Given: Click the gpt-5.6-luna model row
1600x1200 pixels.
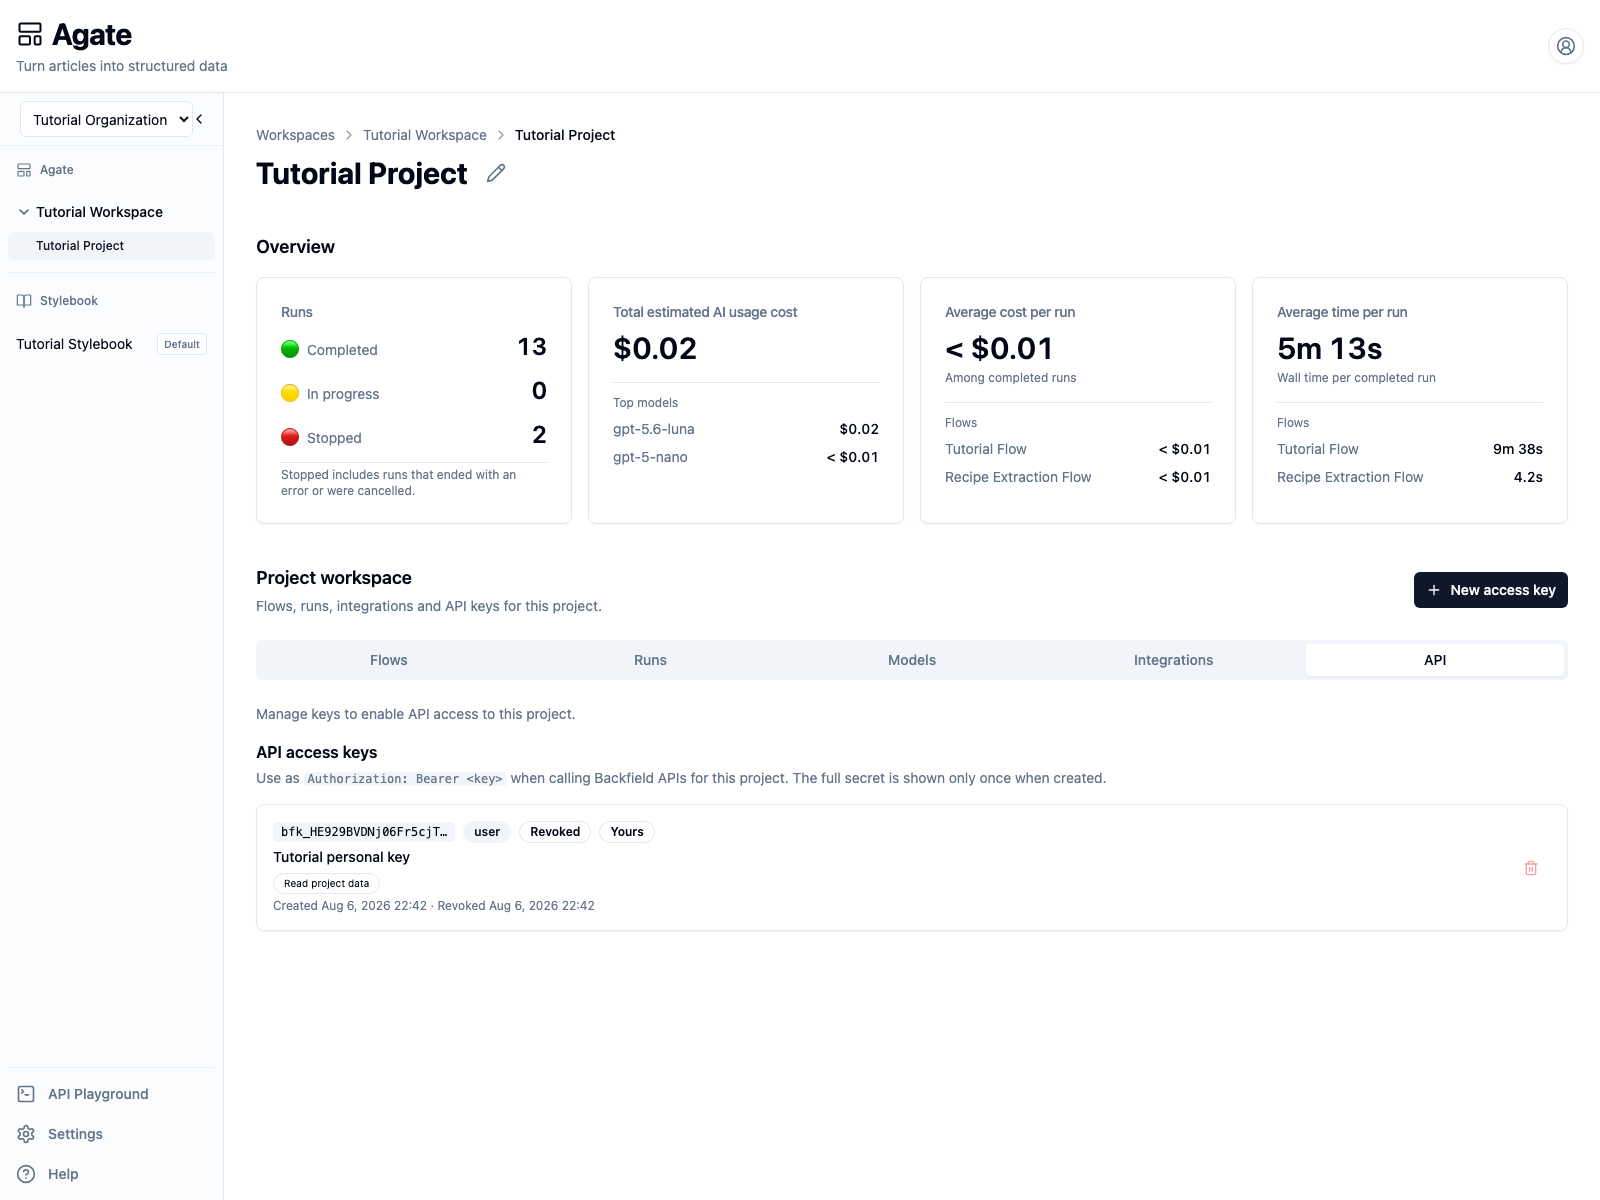Looking at the screenshot, I should pyautogui.click(x=746, y=429).
